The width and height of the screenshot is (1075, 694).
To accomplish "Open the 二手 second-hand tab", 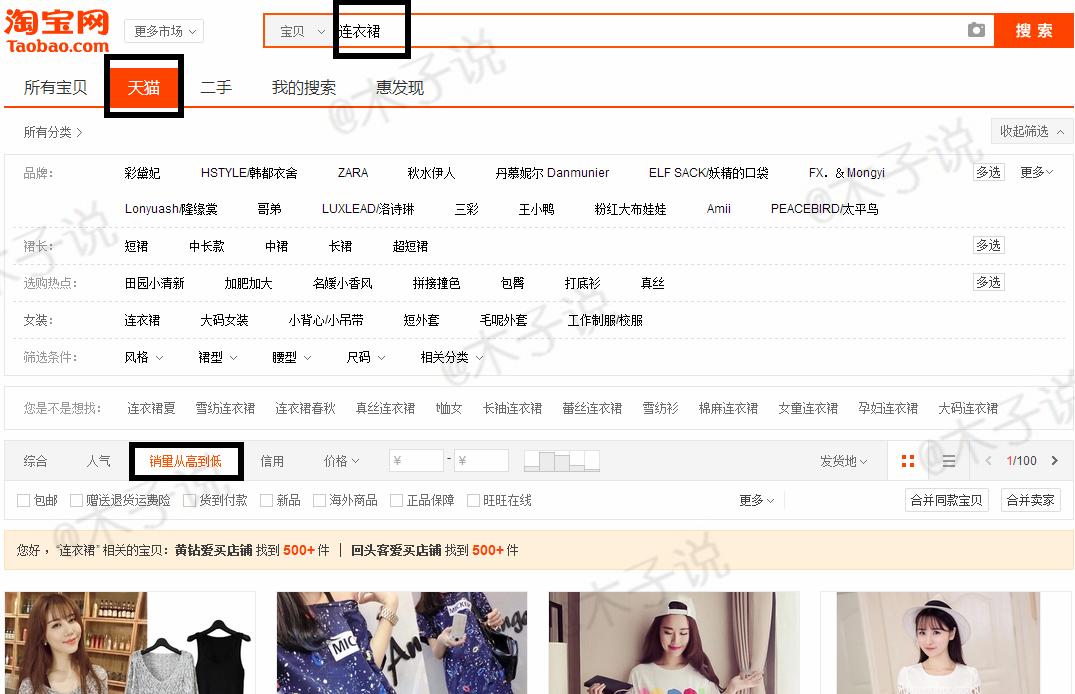I will pos(216,87).
